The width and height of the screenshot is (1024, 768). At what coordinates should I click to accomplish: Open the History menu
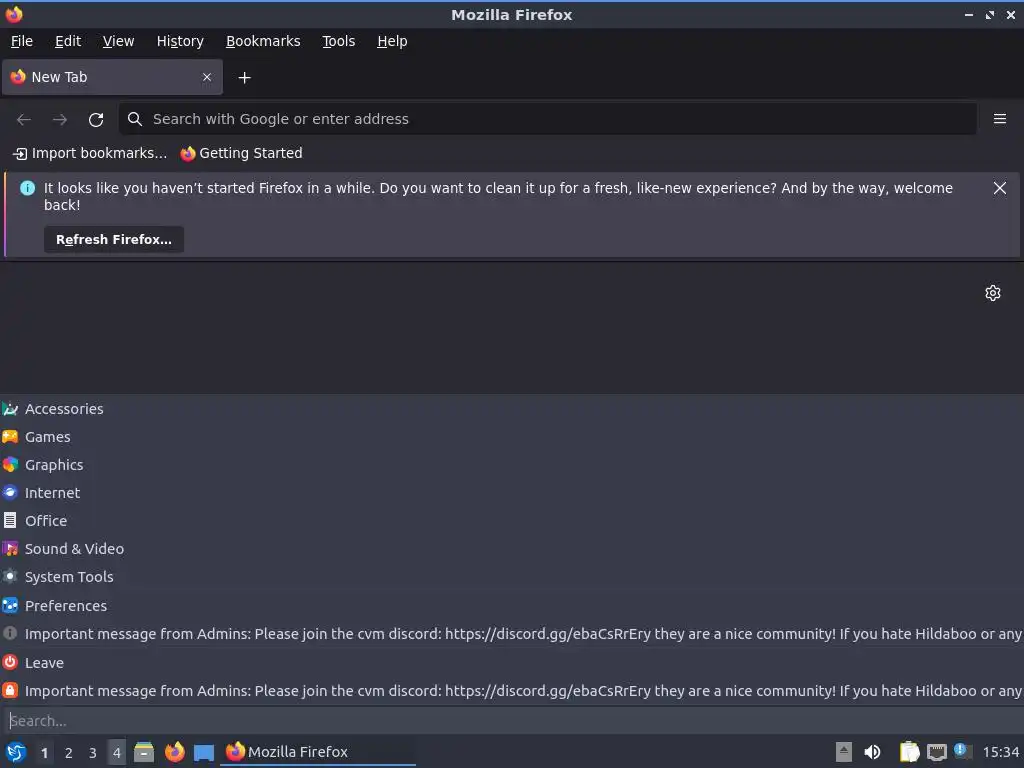click(180, 41)
